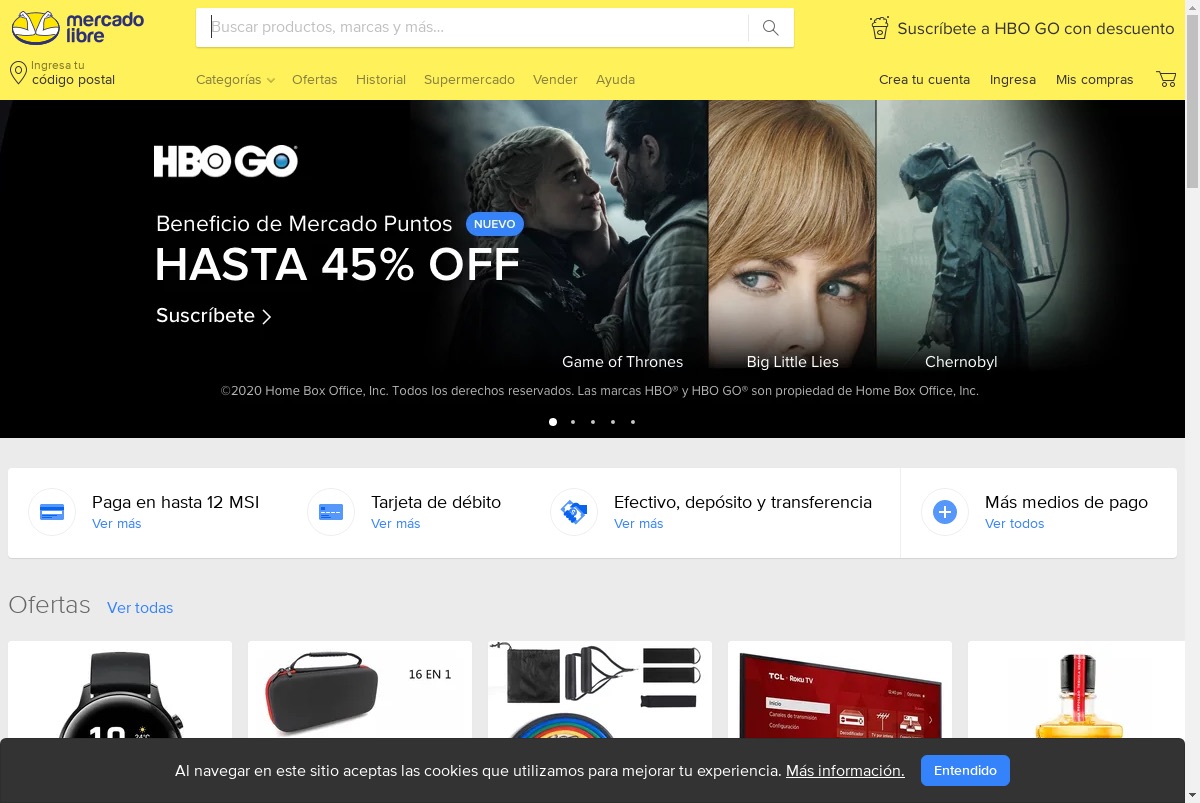Open Historial in the navigation
Viewport: 1200px width, 803px height.
tap(381, 79)
